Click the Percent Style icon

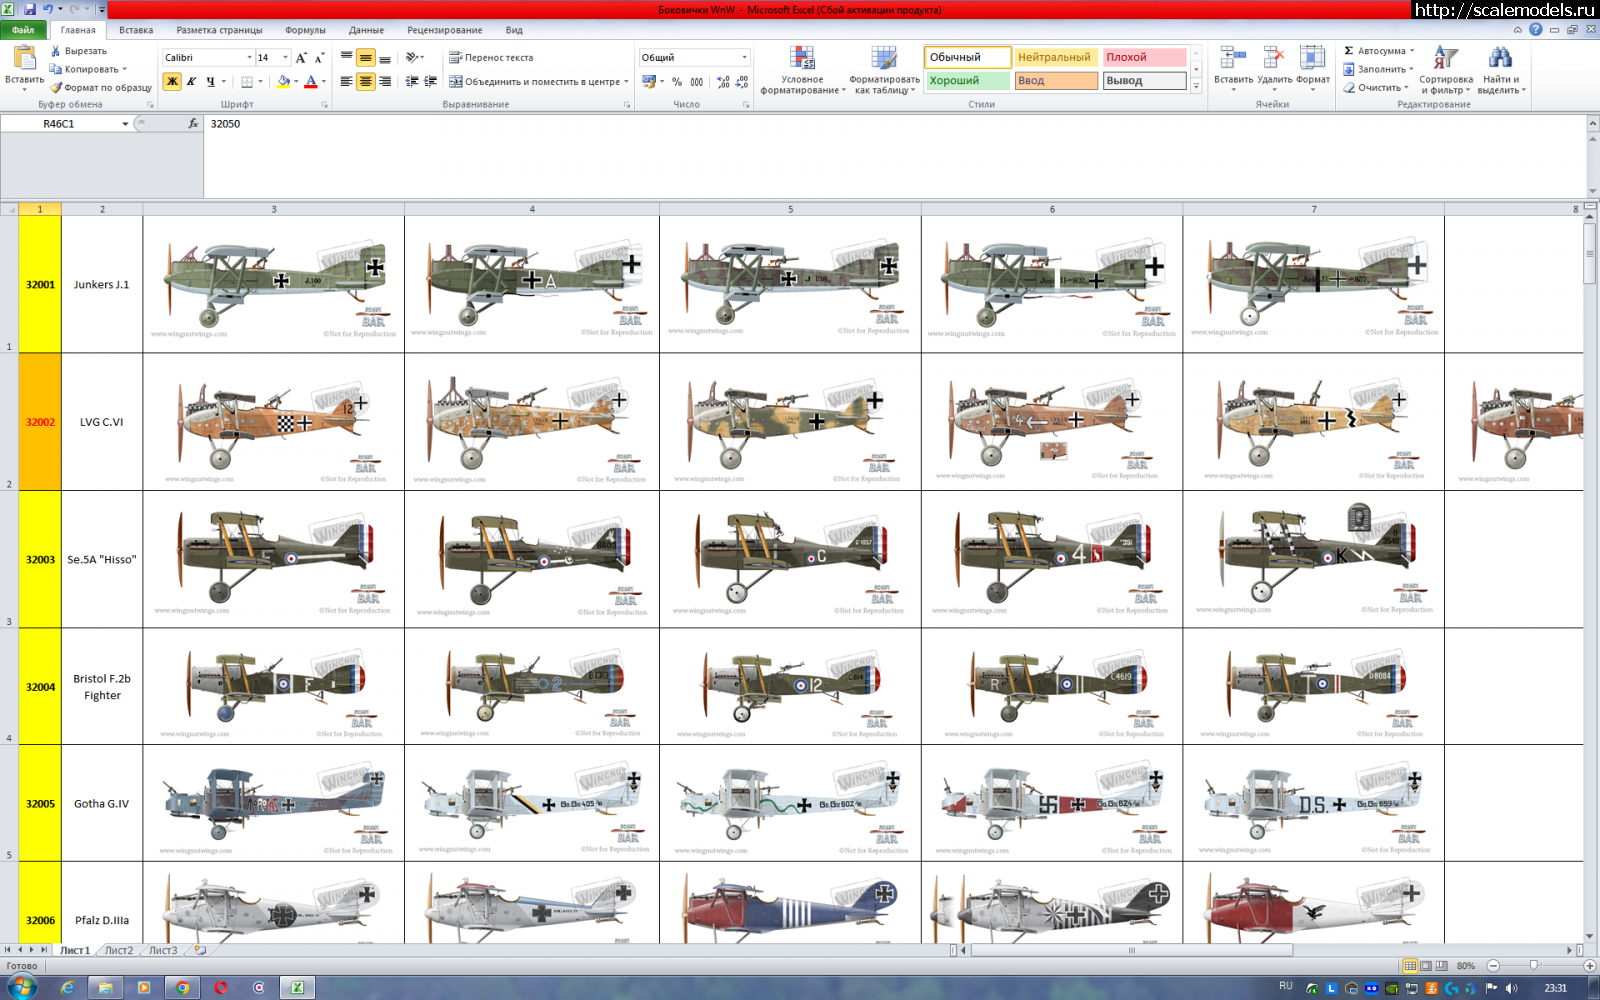click(x=677, y=82)
